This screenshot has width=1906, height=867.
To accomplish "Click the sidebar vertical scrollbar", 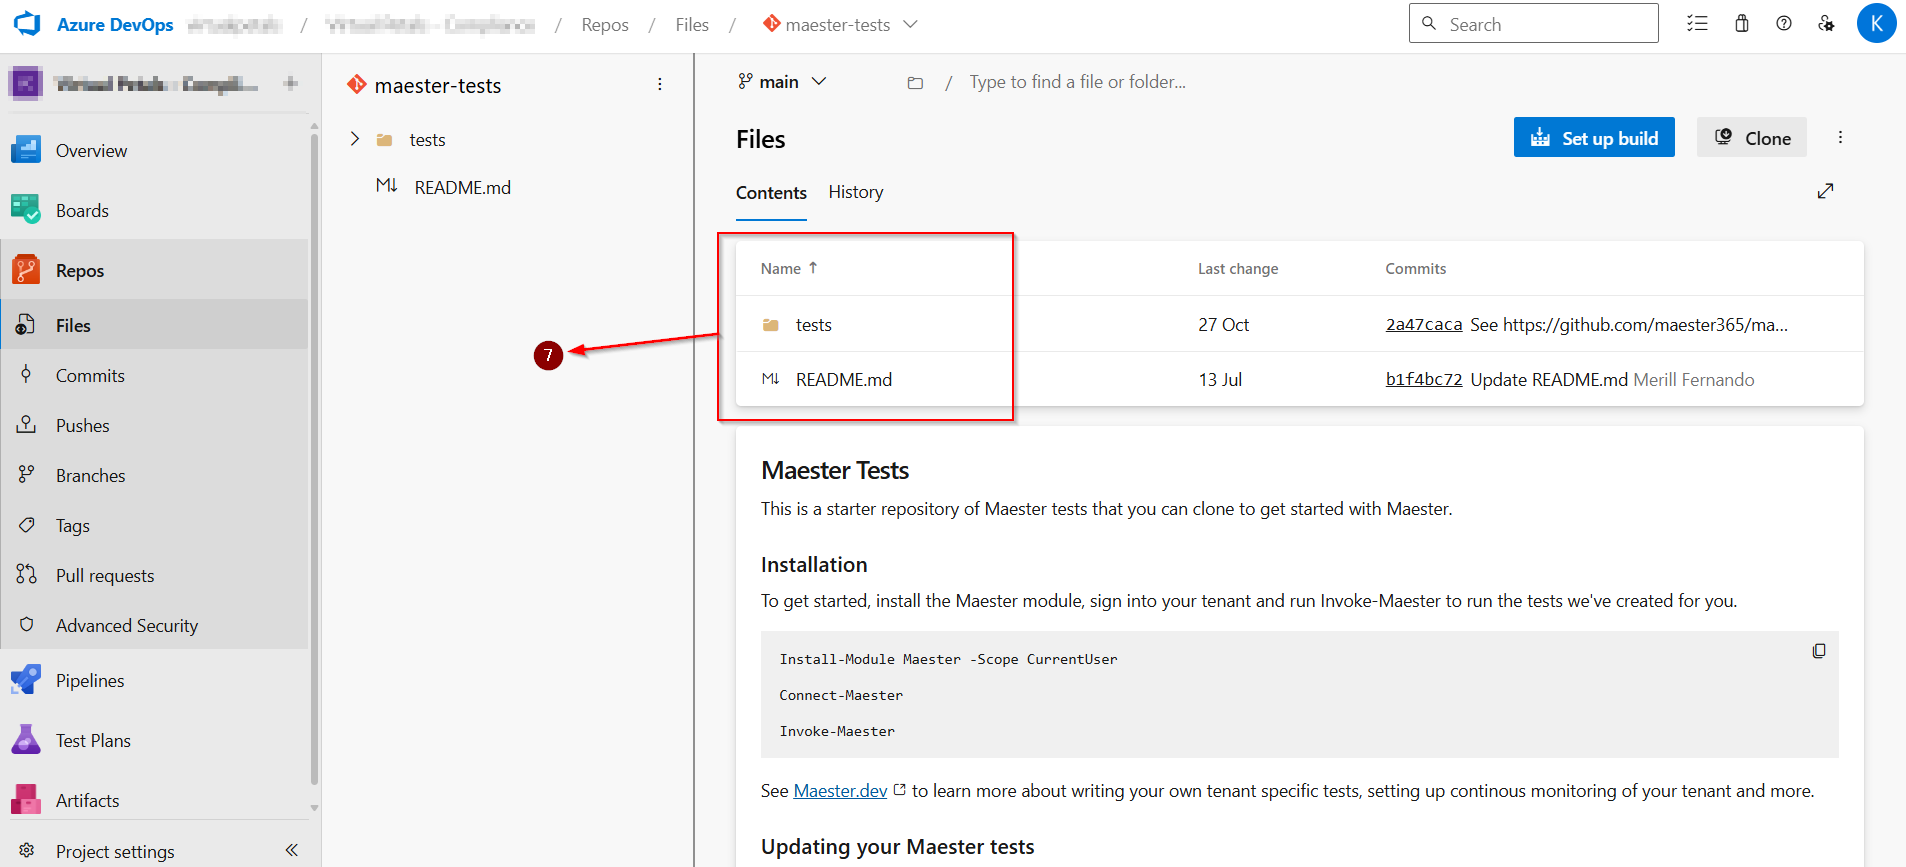I will [x=314, y=460].
